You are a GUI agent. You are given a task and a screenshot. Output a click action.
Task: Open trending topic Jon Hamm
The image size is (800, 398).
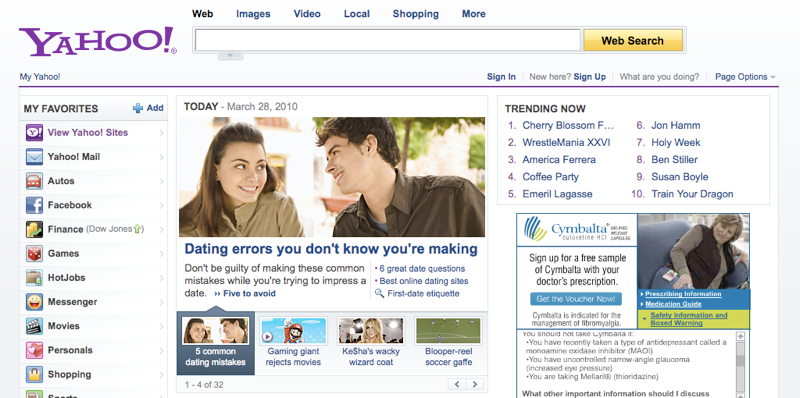(676, 126)
